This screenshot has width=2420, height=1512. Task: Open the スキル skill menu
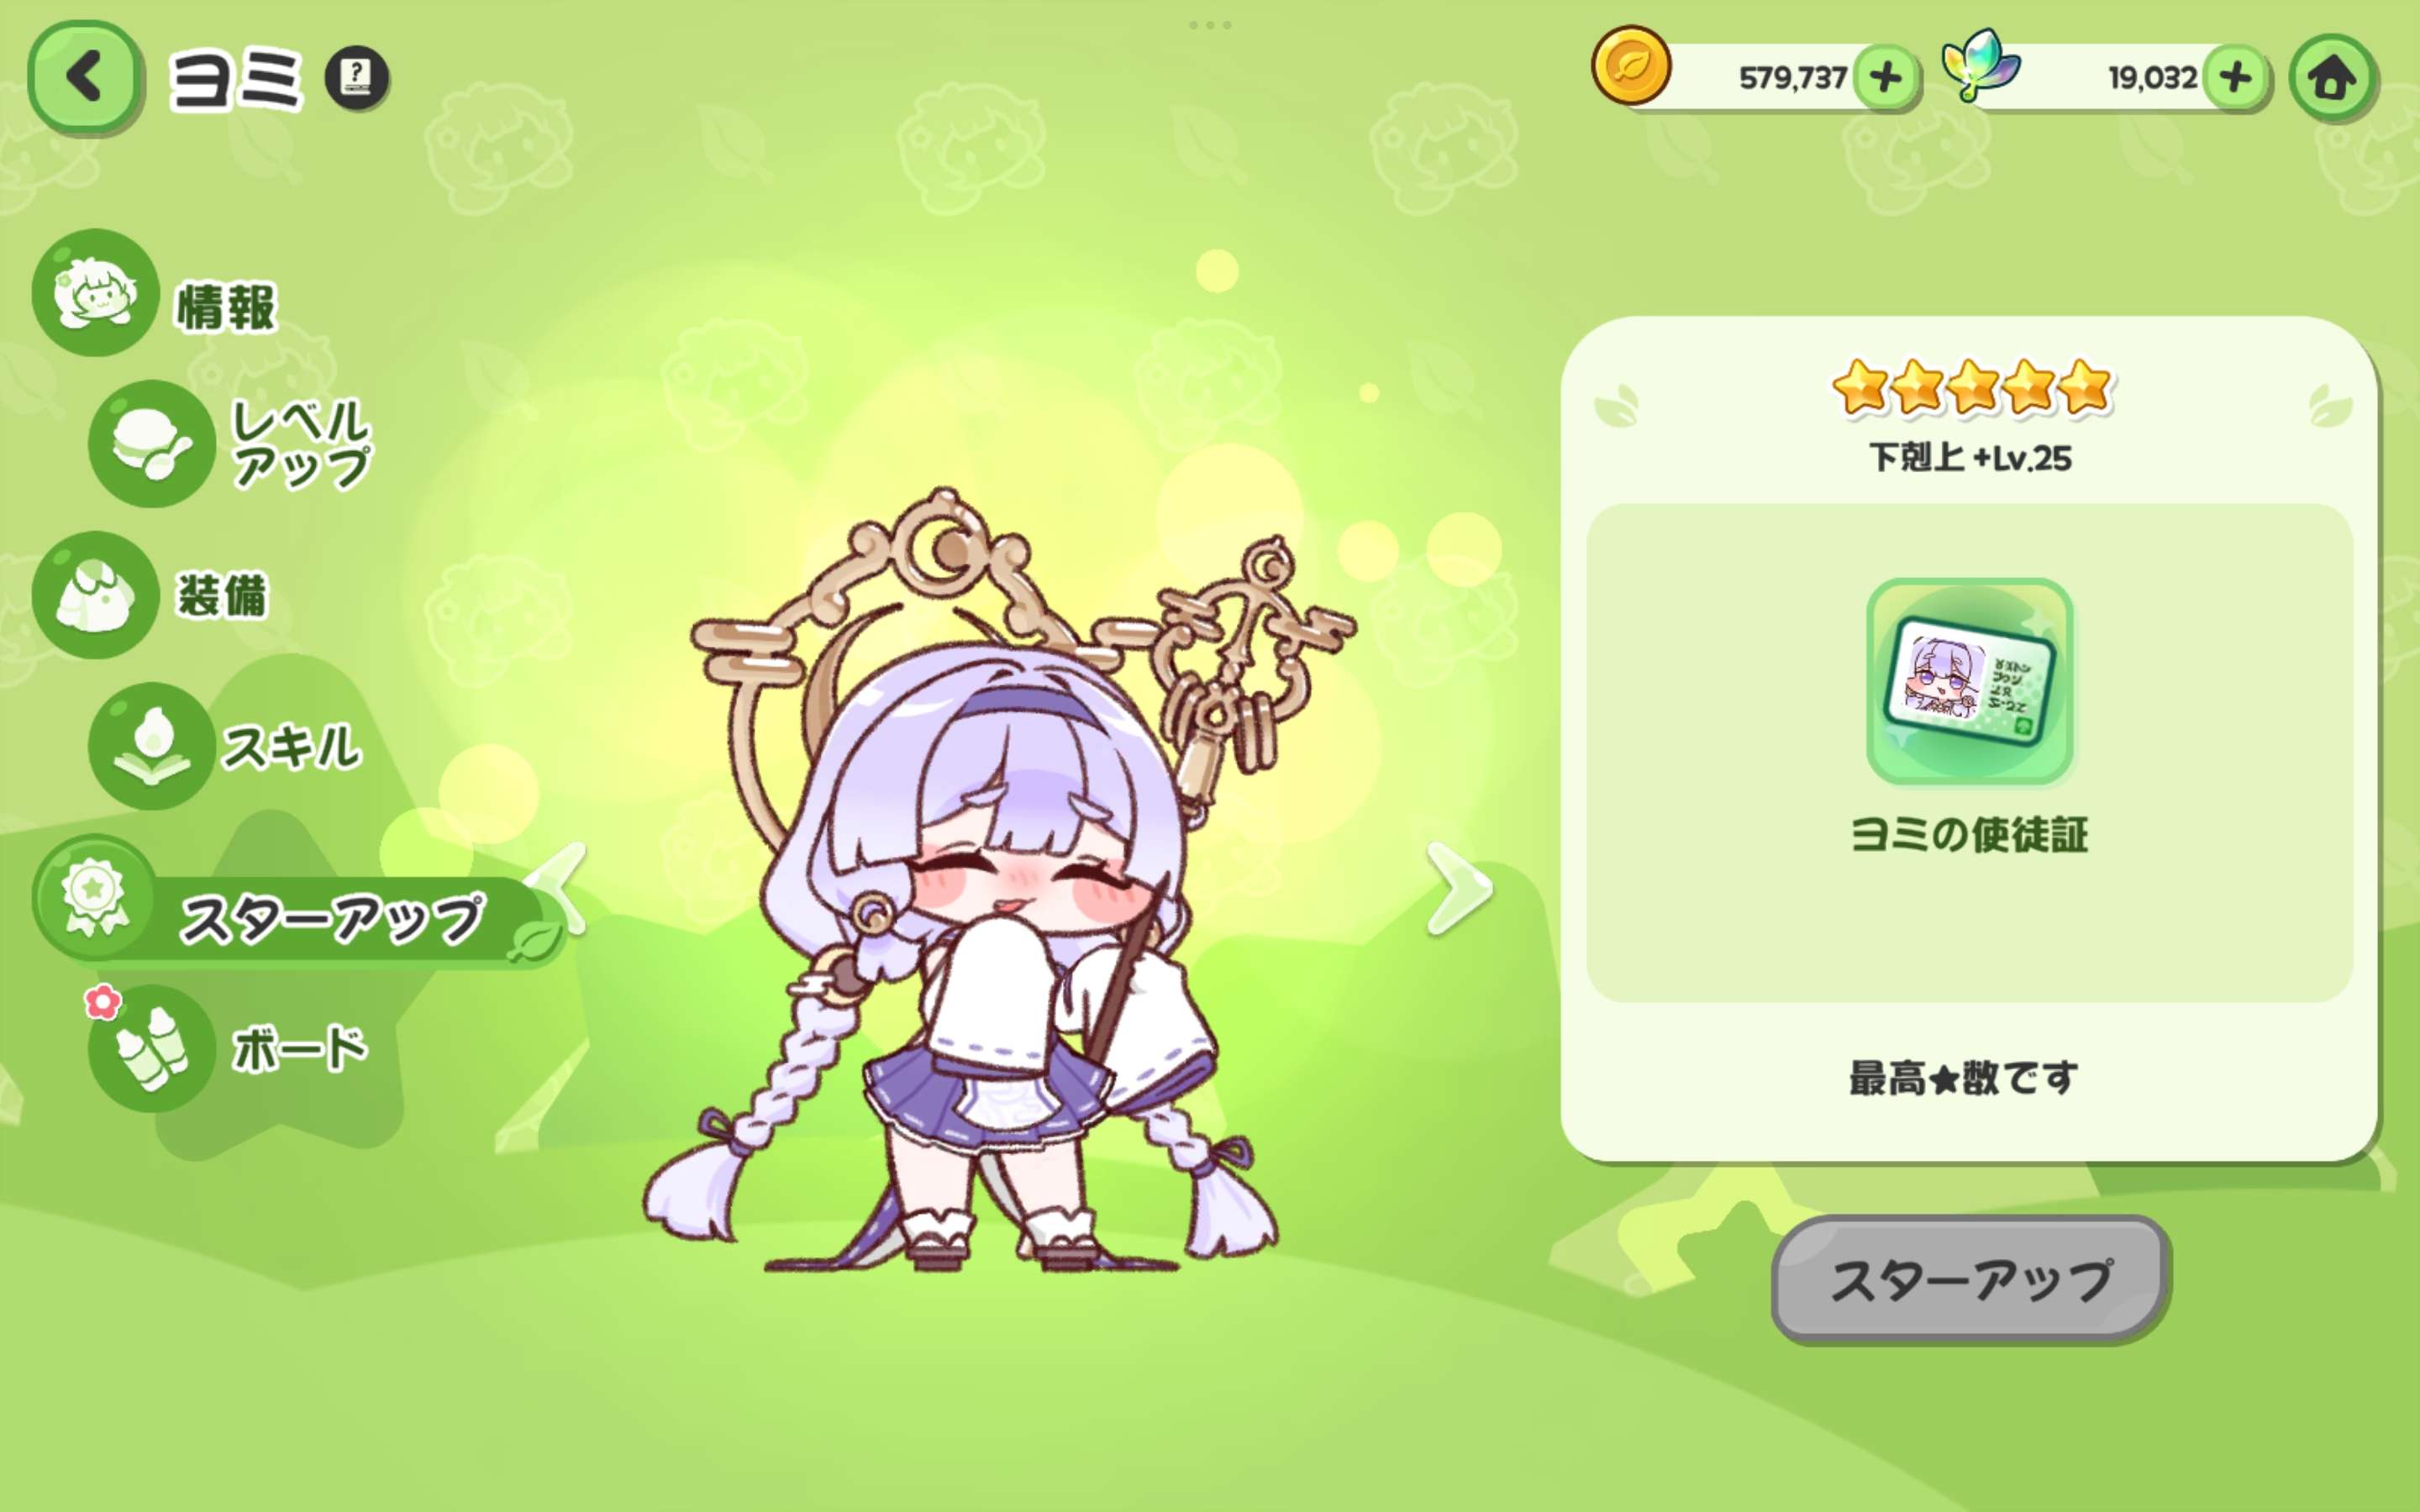point(226,746)
